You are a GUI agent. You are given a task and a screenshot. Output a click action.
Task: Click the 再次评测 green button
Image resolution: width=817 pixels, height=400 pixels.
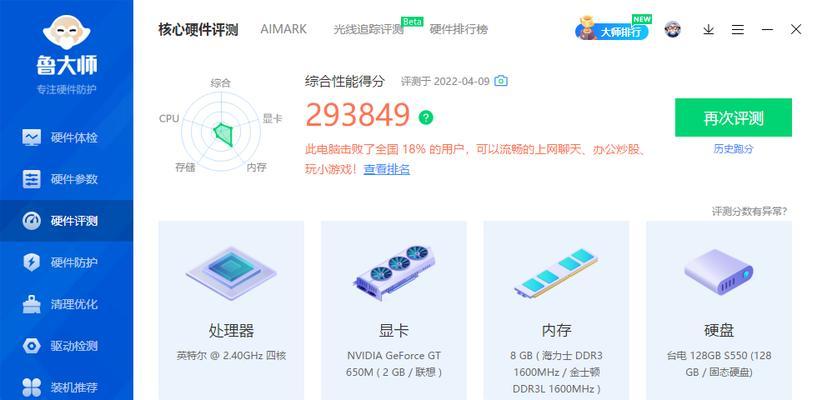click(733, 118)
